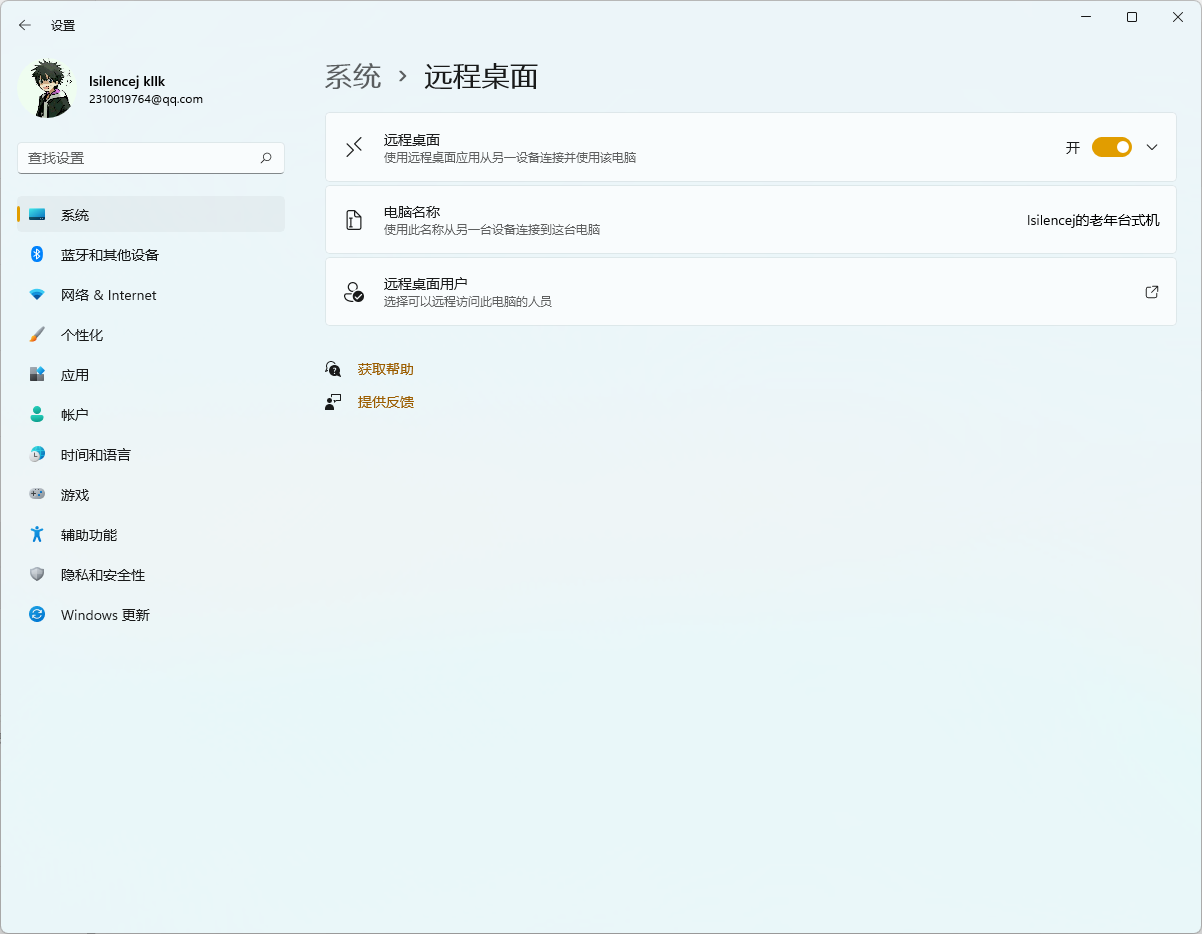Viewport: 1202px width, 934px height.
Task: Toggle 远程桌面 off and back on
Action: [1111, 146]
